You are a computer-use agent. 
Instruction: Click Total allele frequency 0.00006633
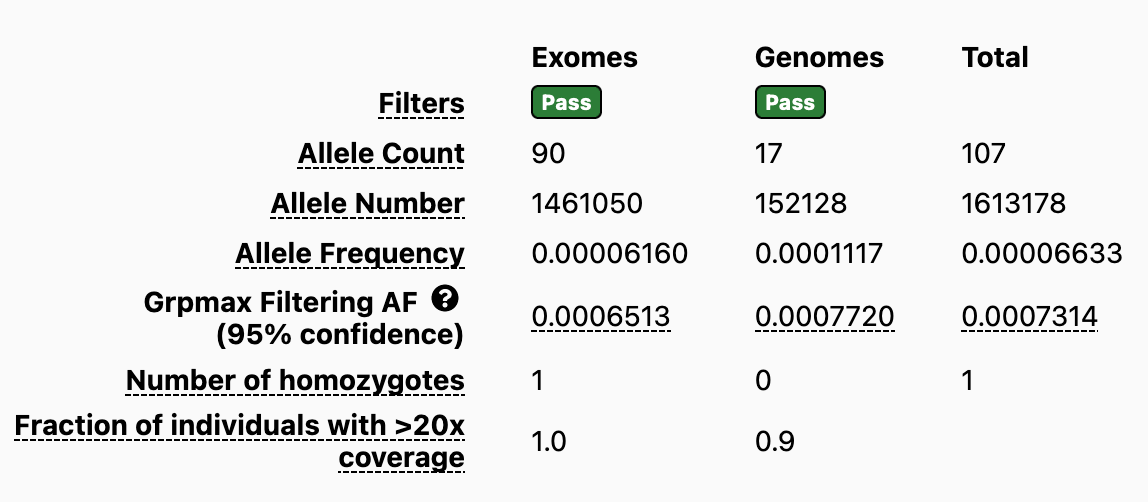[x=1042, y=253]
